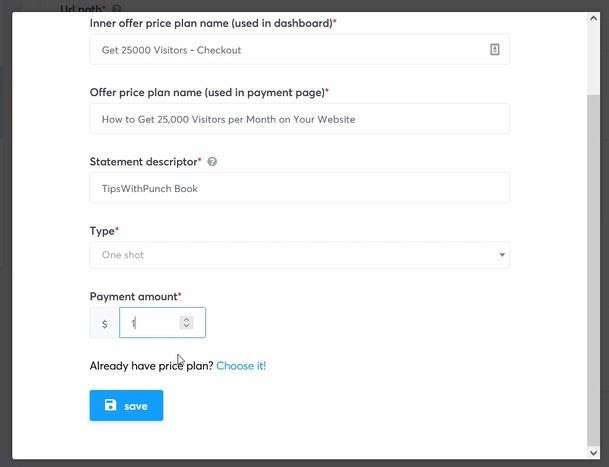Viewport: 609px width, 467px height.
Task: Click the dollar sign currency prefix
Action: 104,323
